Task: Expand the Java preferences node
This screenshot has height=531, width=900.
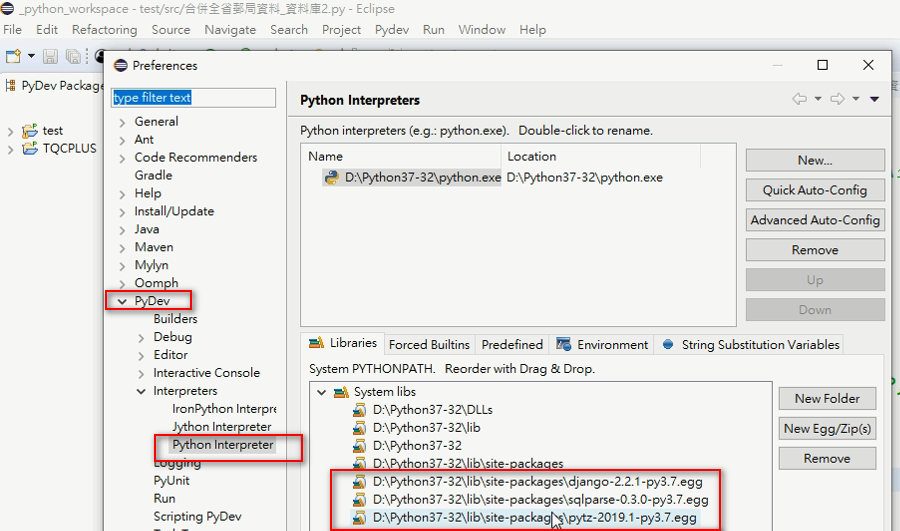Action: pos(122,230)
